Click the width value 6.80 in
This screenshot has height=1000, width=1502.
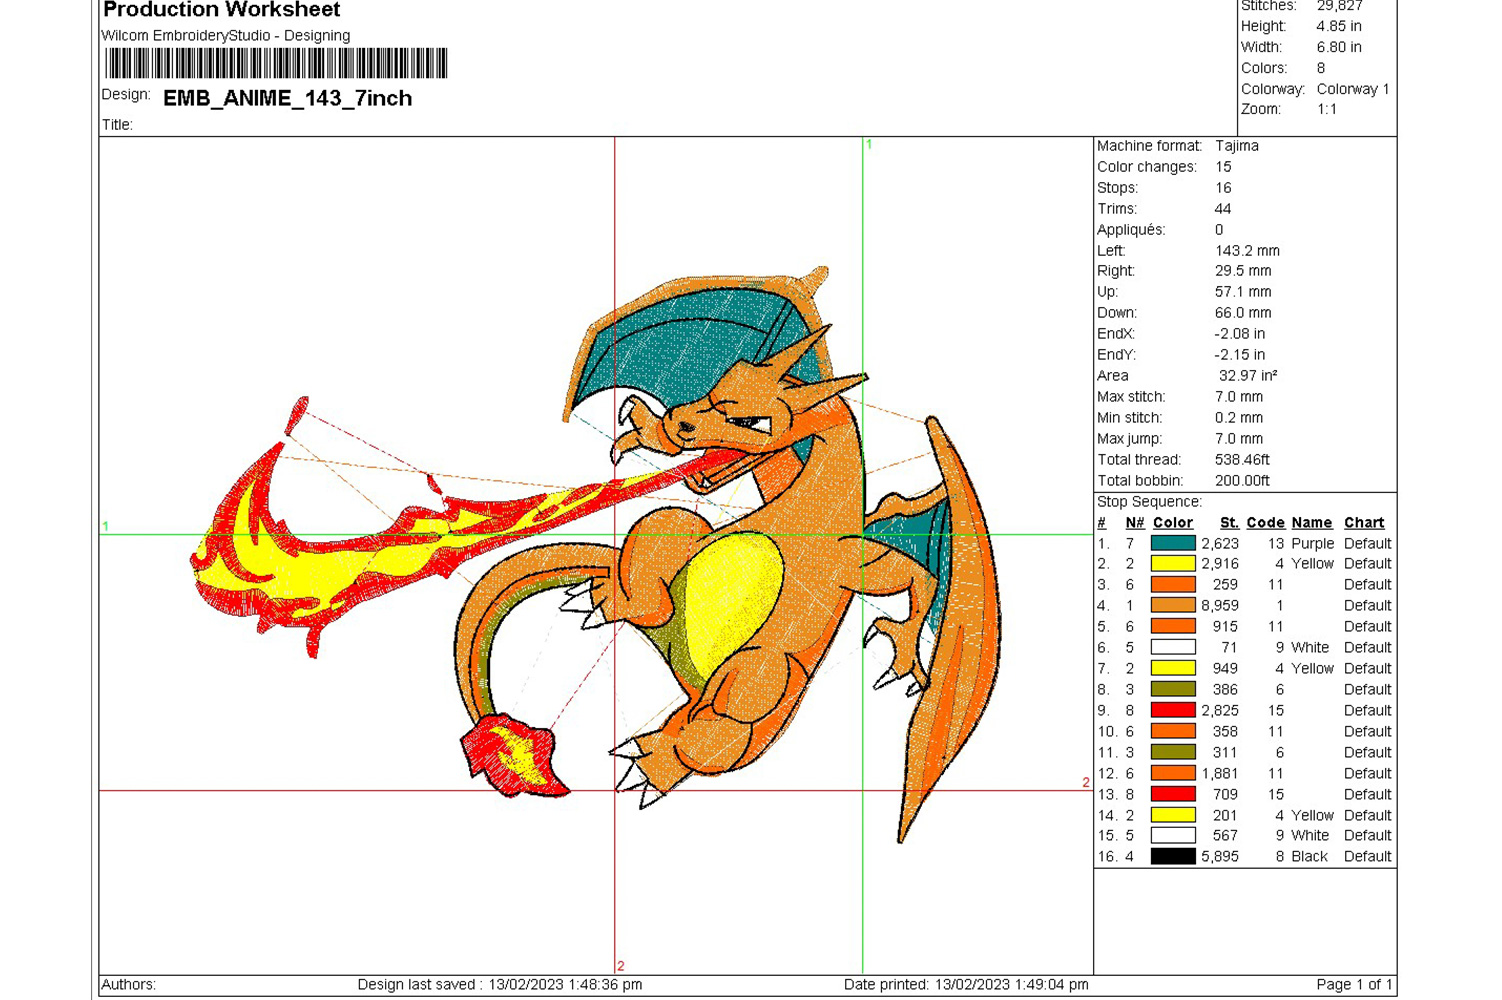[x=1339, y=48]
